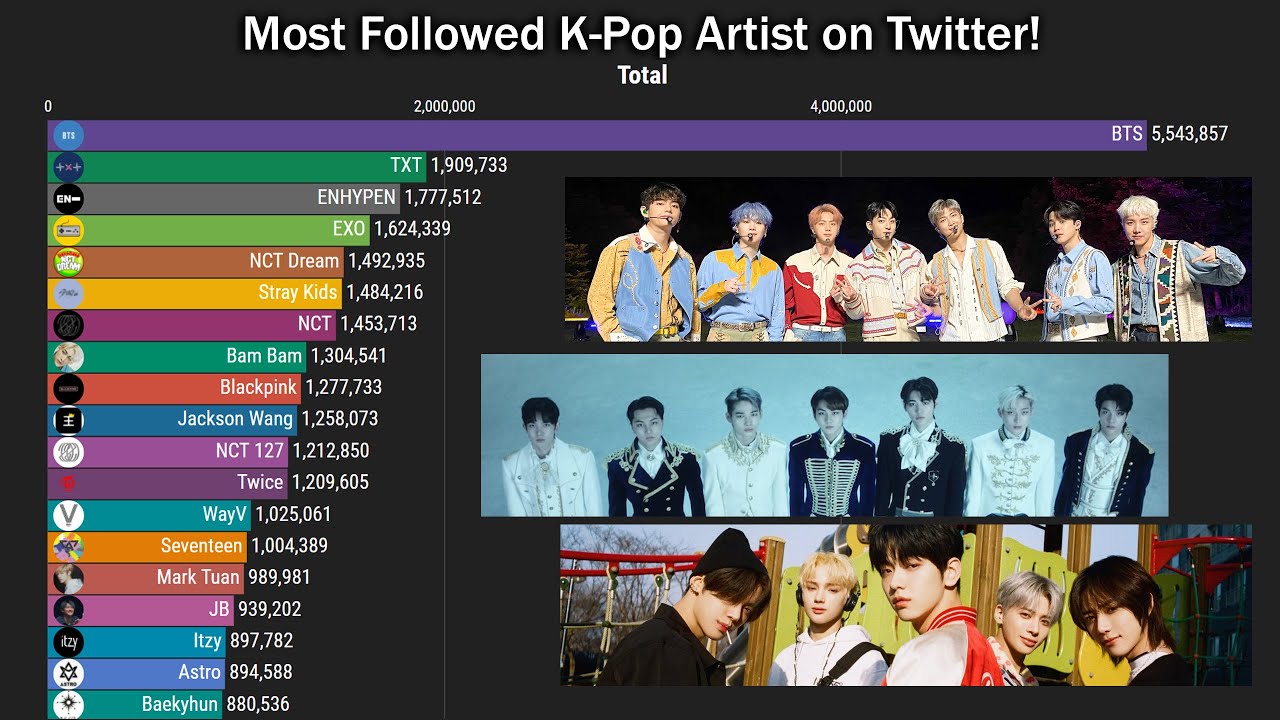
Task: Open the TXT group photo thumbnail
Action: pyautogui.click(x=906, y=605)
